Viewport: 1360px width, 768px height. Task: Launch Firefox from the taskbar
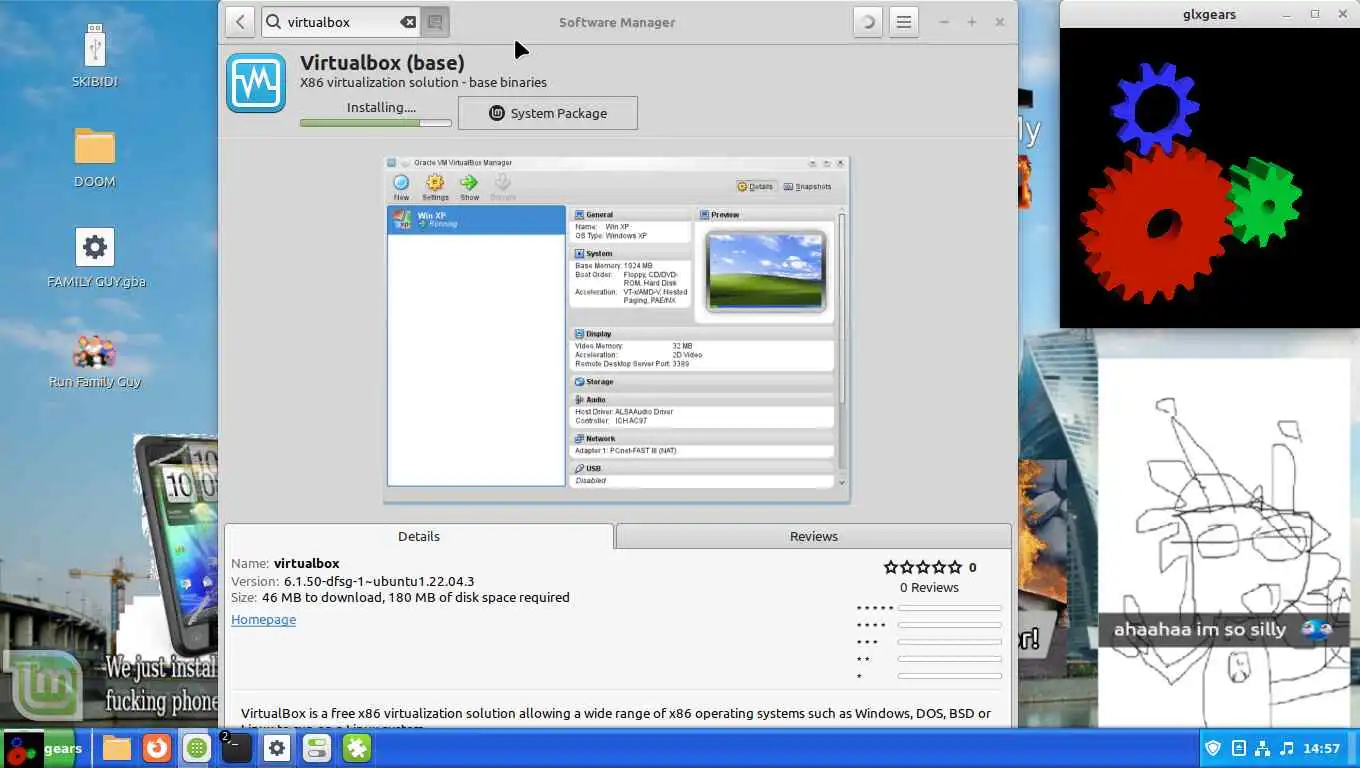(156, 748)
